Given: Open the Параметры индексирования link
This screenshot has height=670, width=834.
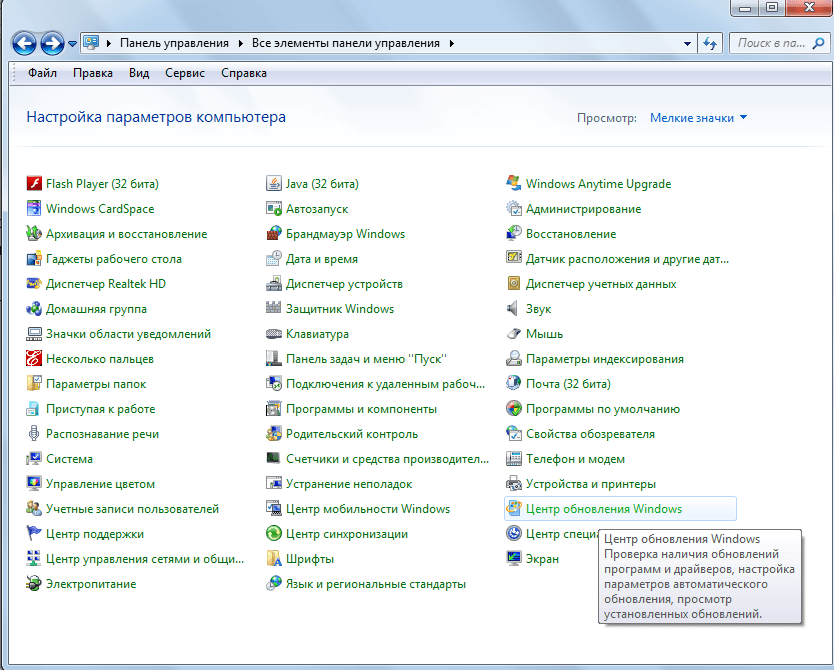Looking at the screenshot, I should pos(605,359).
